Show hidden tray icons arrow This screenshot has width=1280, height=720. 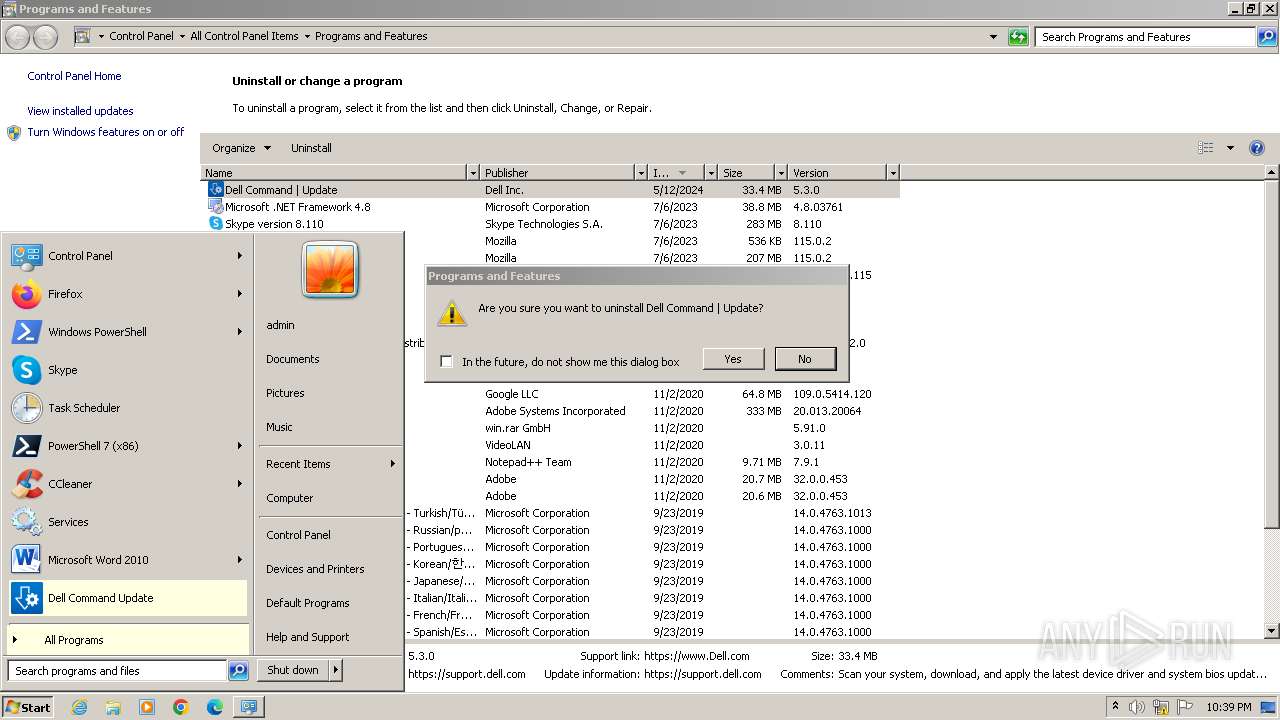pyautogui.click(x=1116, y=707)
